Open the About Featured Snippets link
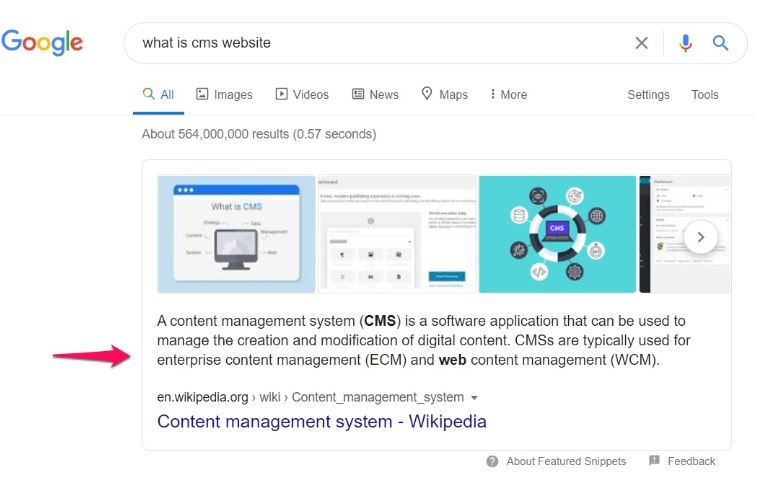757x490 pixels. 566,462
